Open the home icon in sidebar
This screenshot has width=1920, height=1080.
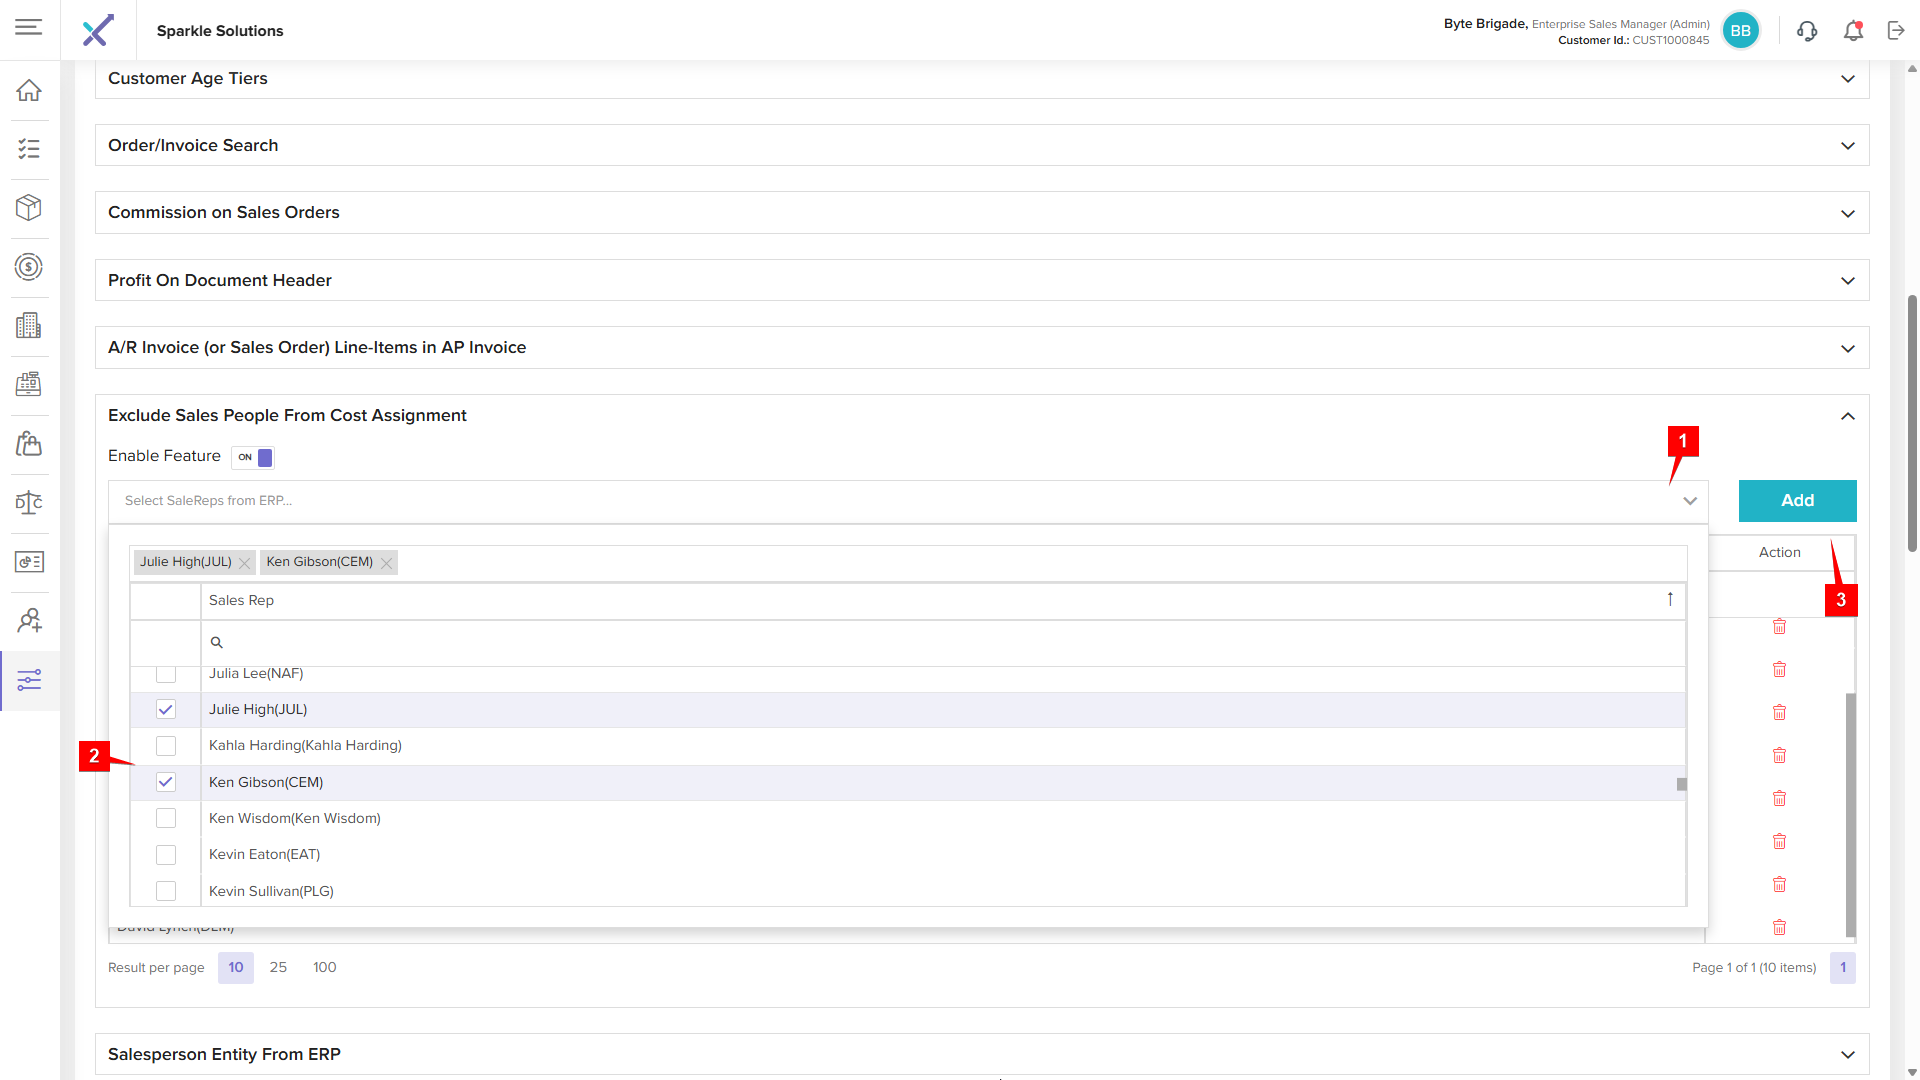point(29,90)
